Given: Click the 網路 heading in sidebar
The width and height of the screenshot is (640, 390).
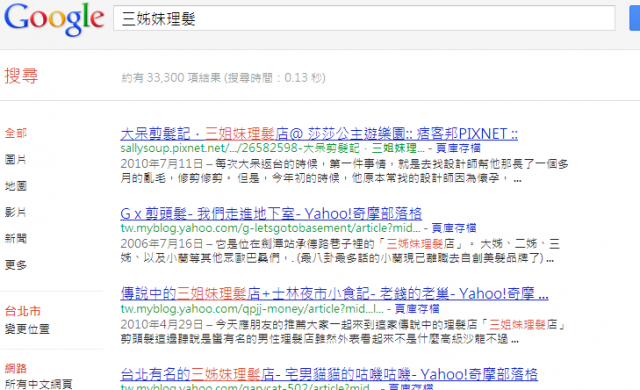Looking at the screenshot, I should point(16,368).
